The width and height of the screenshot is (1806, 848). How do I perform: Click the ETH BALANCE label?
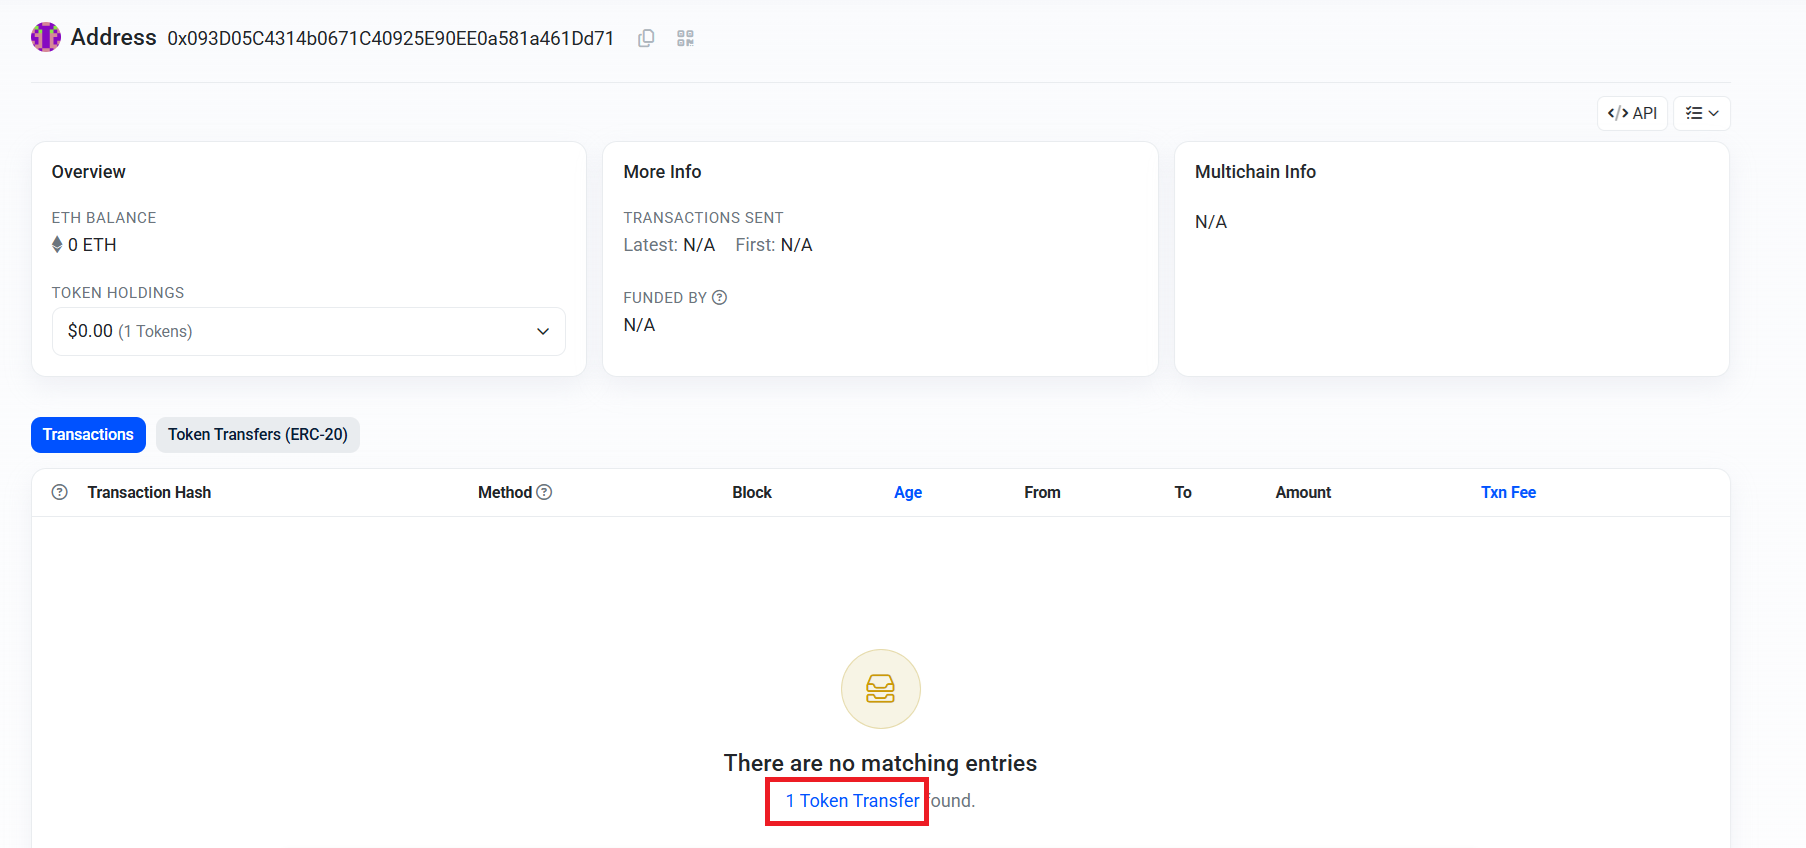104,218
